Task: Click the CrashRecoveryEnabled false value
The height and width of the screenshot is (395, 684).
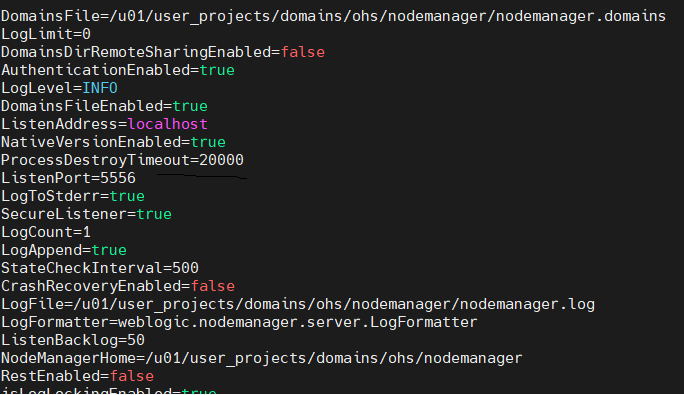Action: [213, 286]
